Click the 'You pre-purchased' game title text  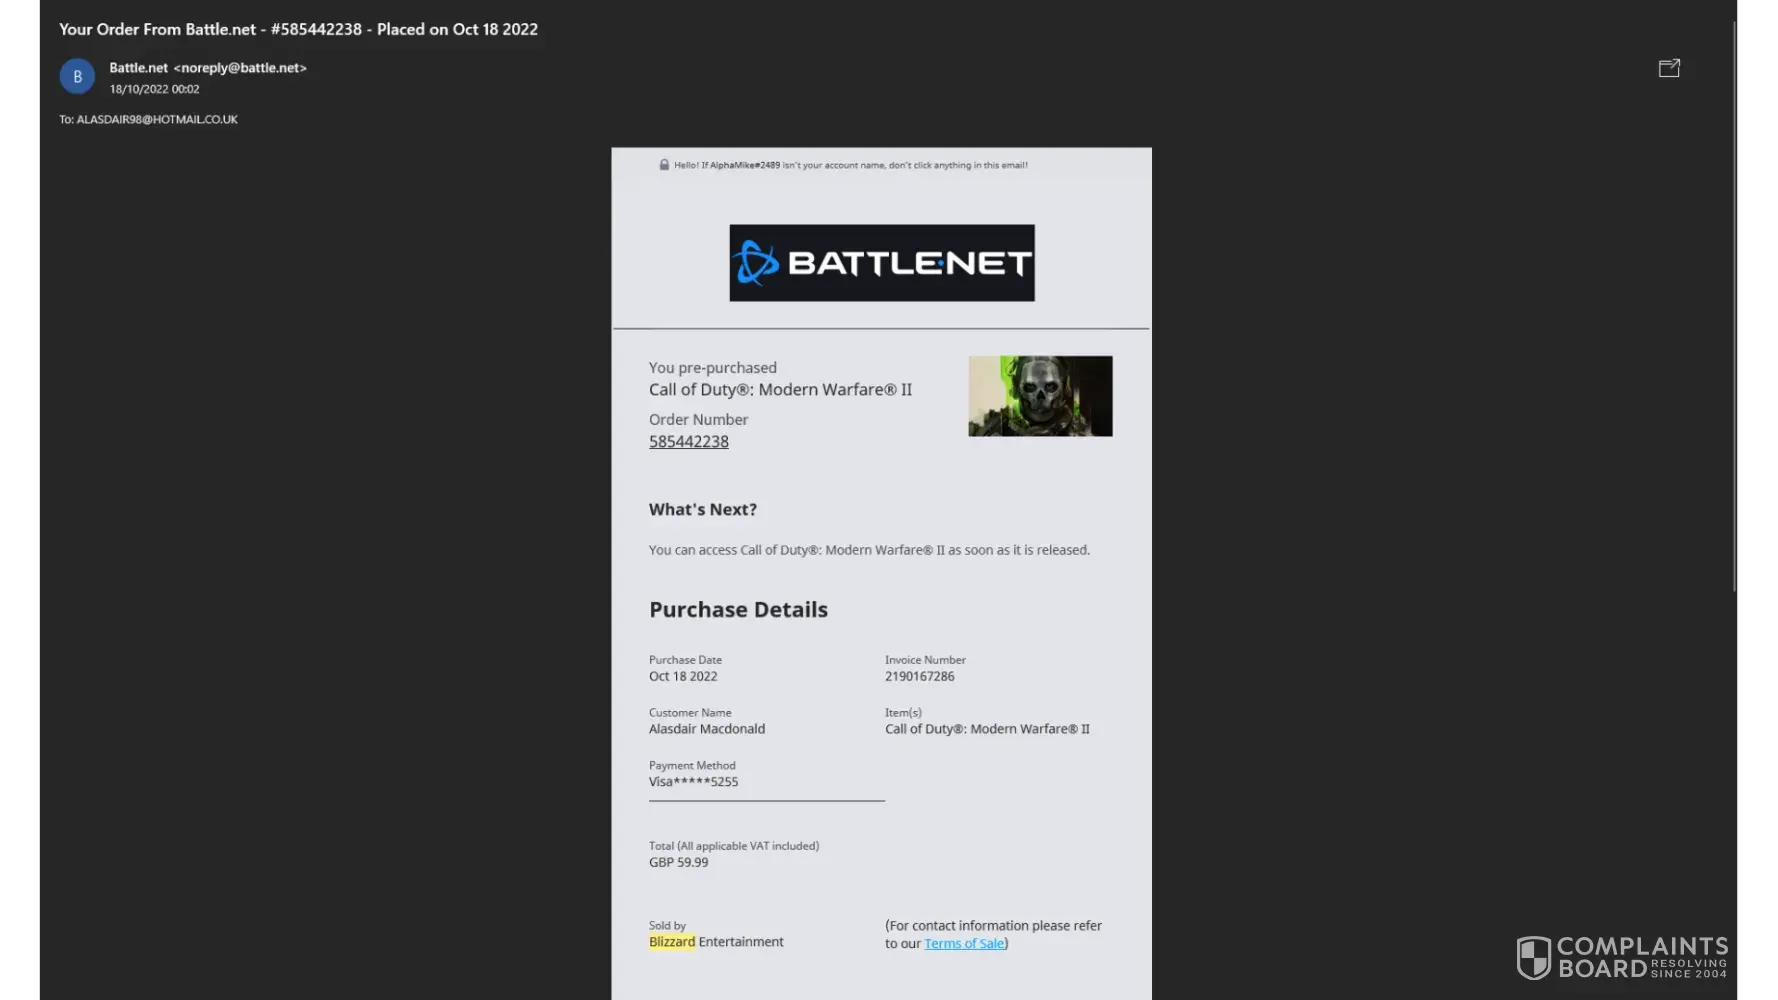[780, 390]
